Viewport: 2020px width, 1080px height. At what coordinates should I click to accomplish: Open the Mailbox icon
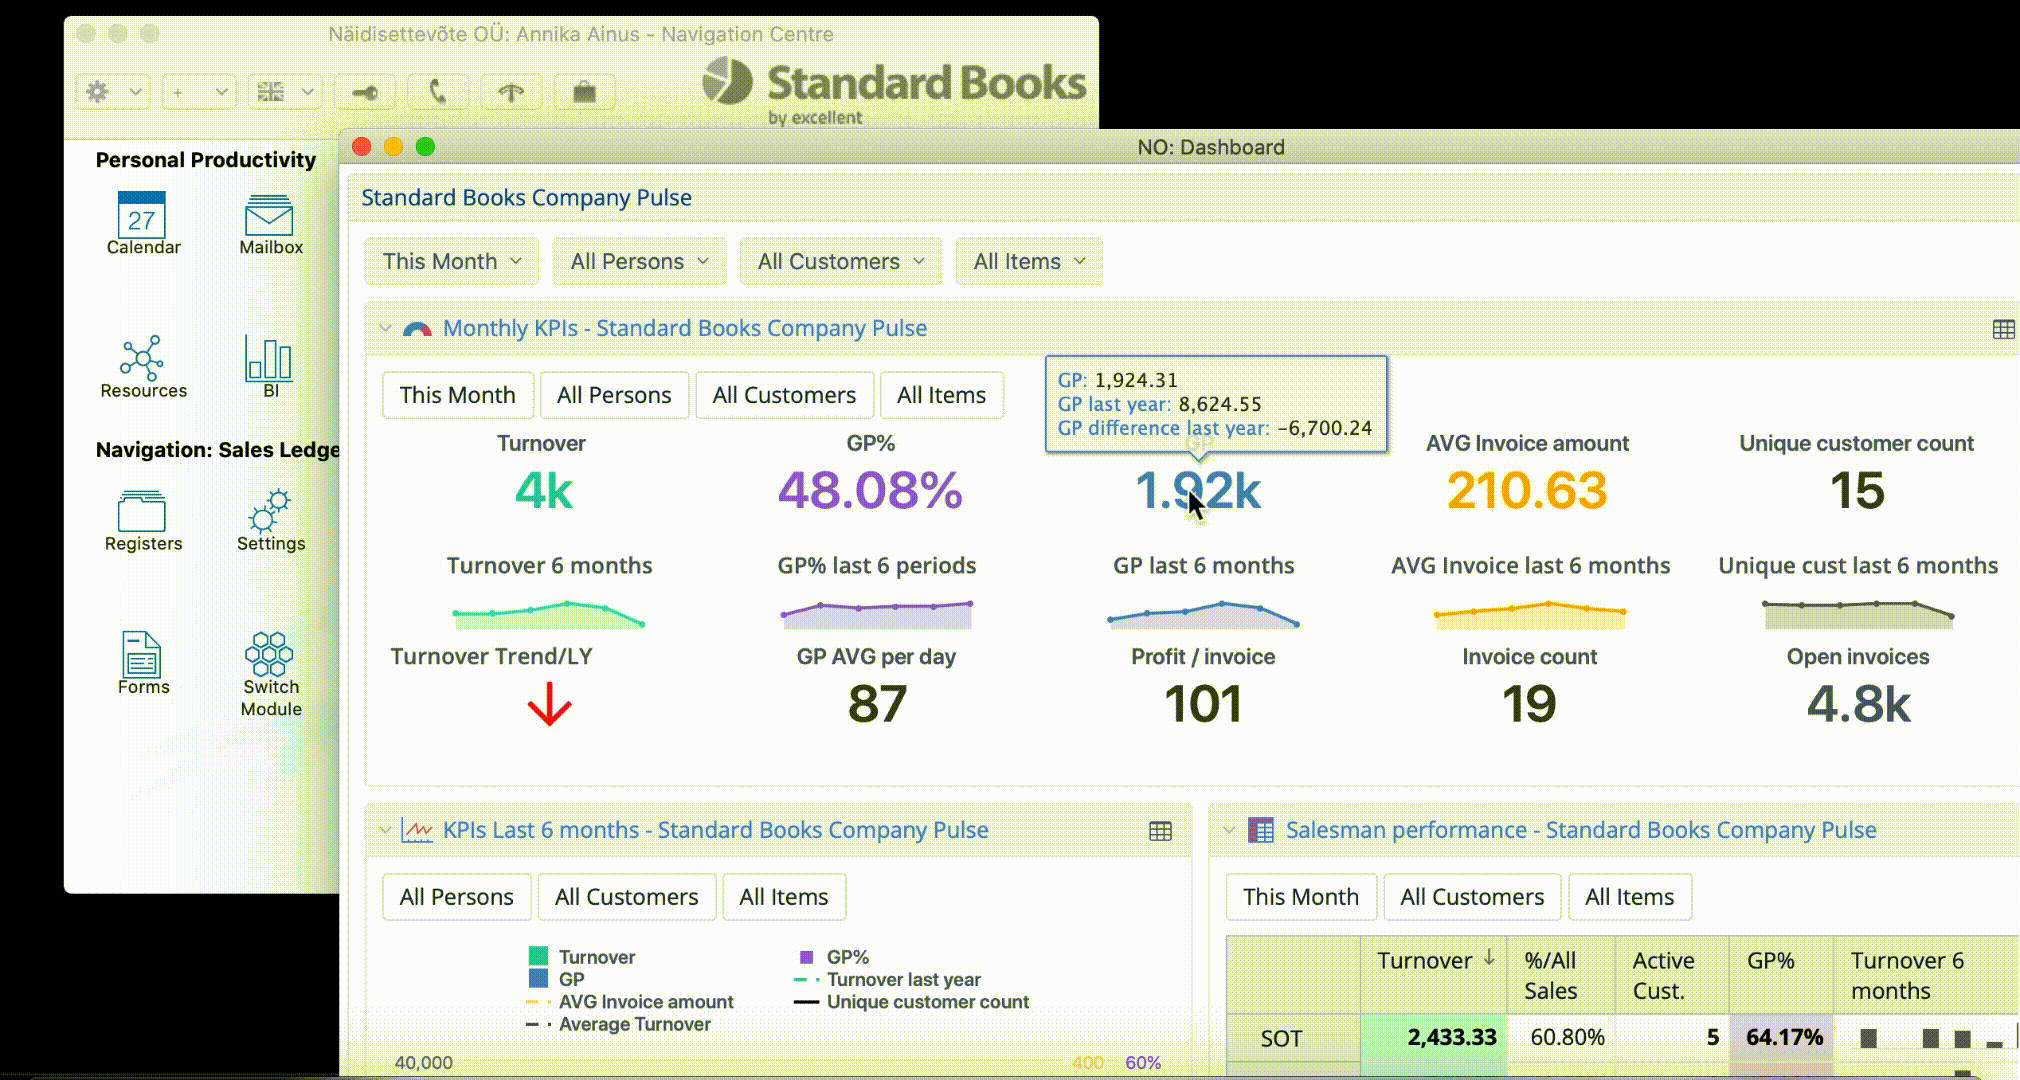[270, 224]
